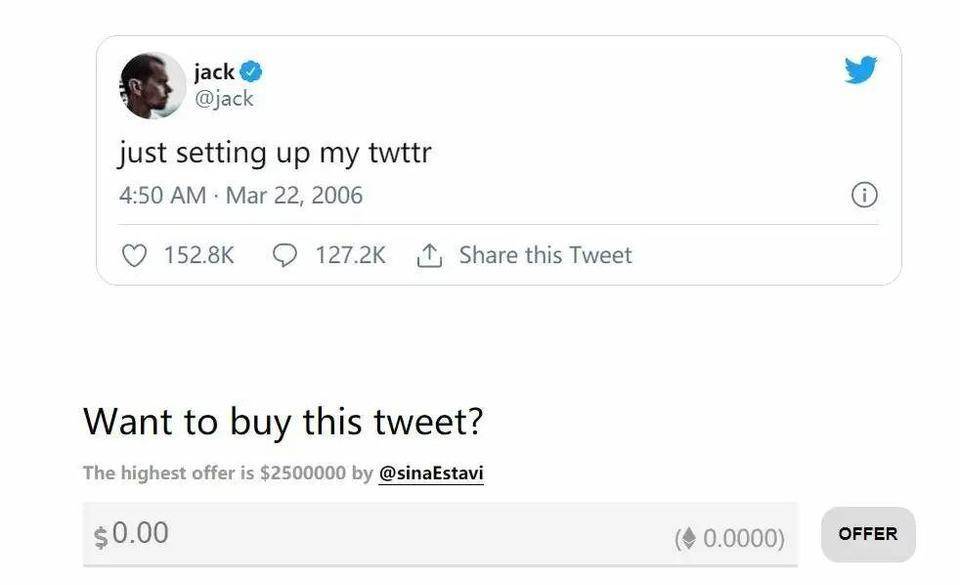
Task: Open the tweet info icon
Action: coord(864,194)
